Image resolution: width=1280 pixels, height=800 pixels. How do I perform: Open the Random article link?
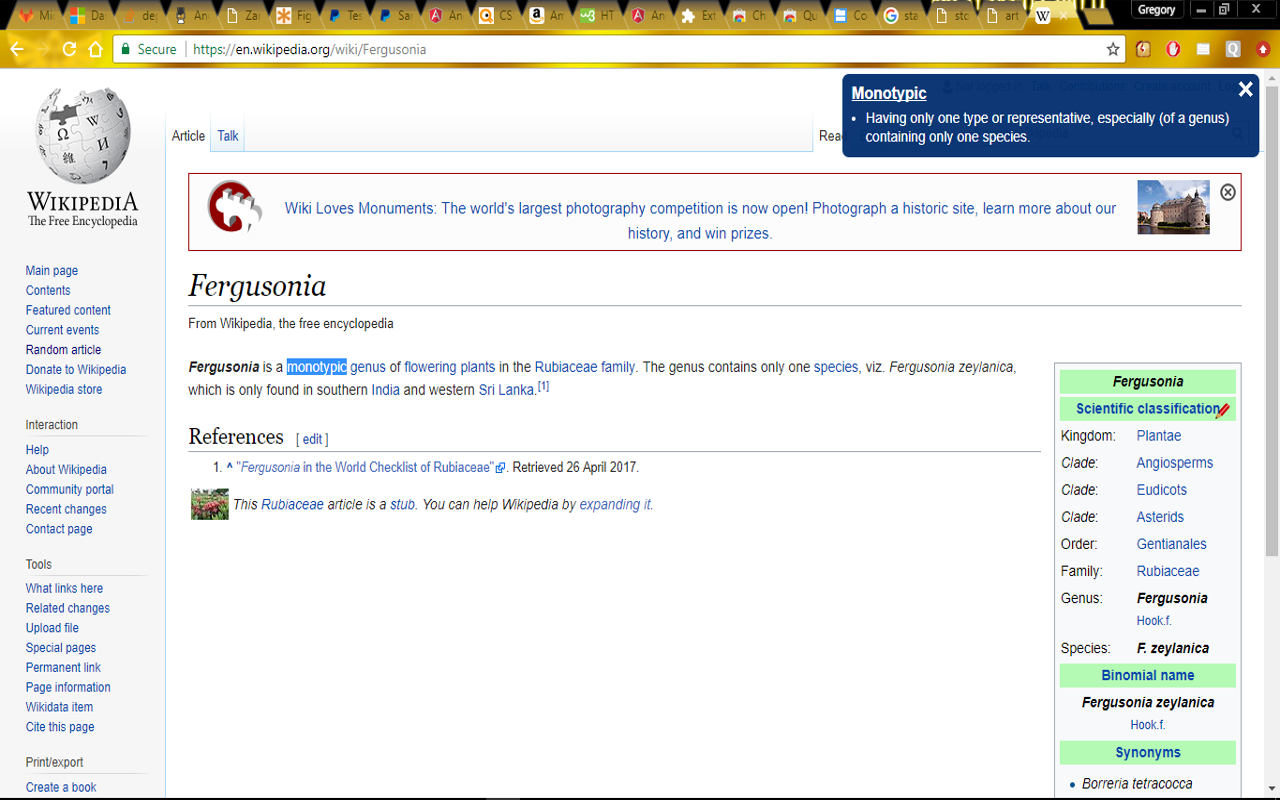click(x=63, y=349)
